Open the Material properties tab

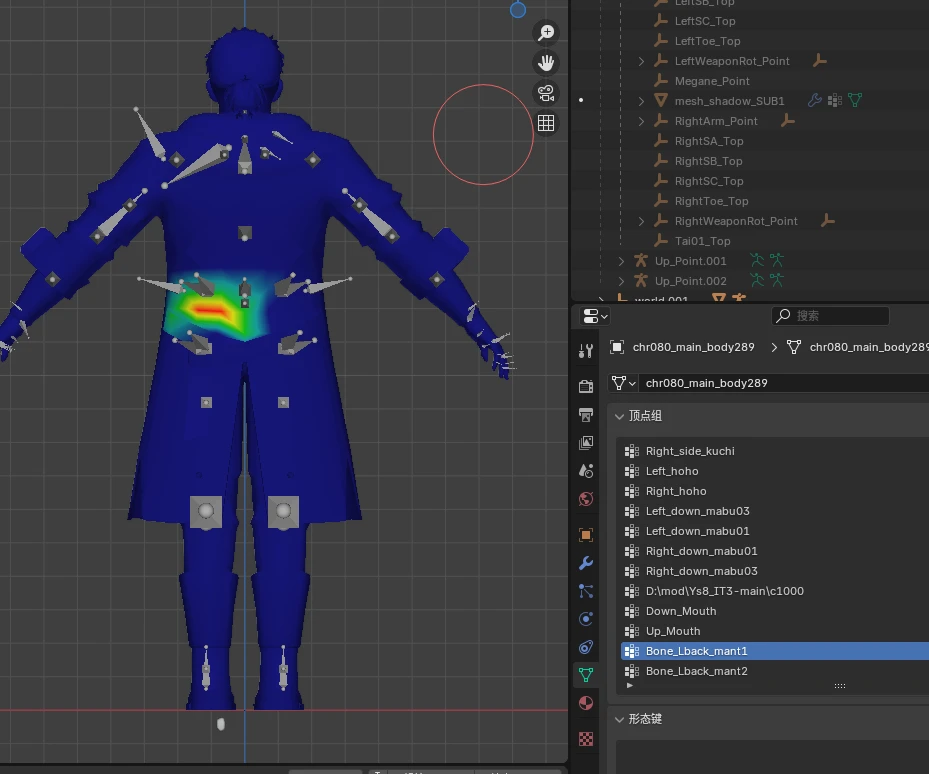point(586,703)
